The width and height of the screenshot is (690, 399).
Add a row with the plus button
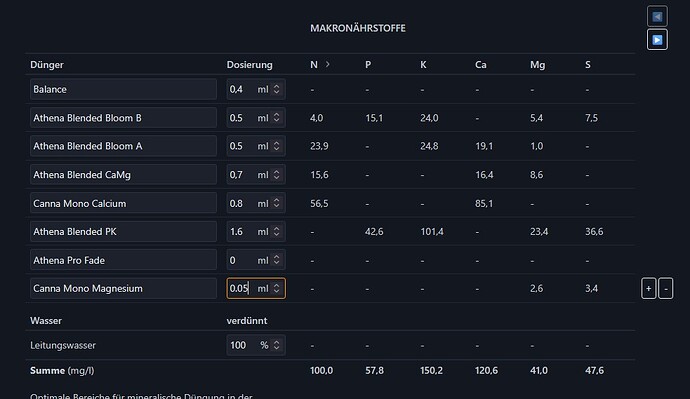[x=649, y=289]
